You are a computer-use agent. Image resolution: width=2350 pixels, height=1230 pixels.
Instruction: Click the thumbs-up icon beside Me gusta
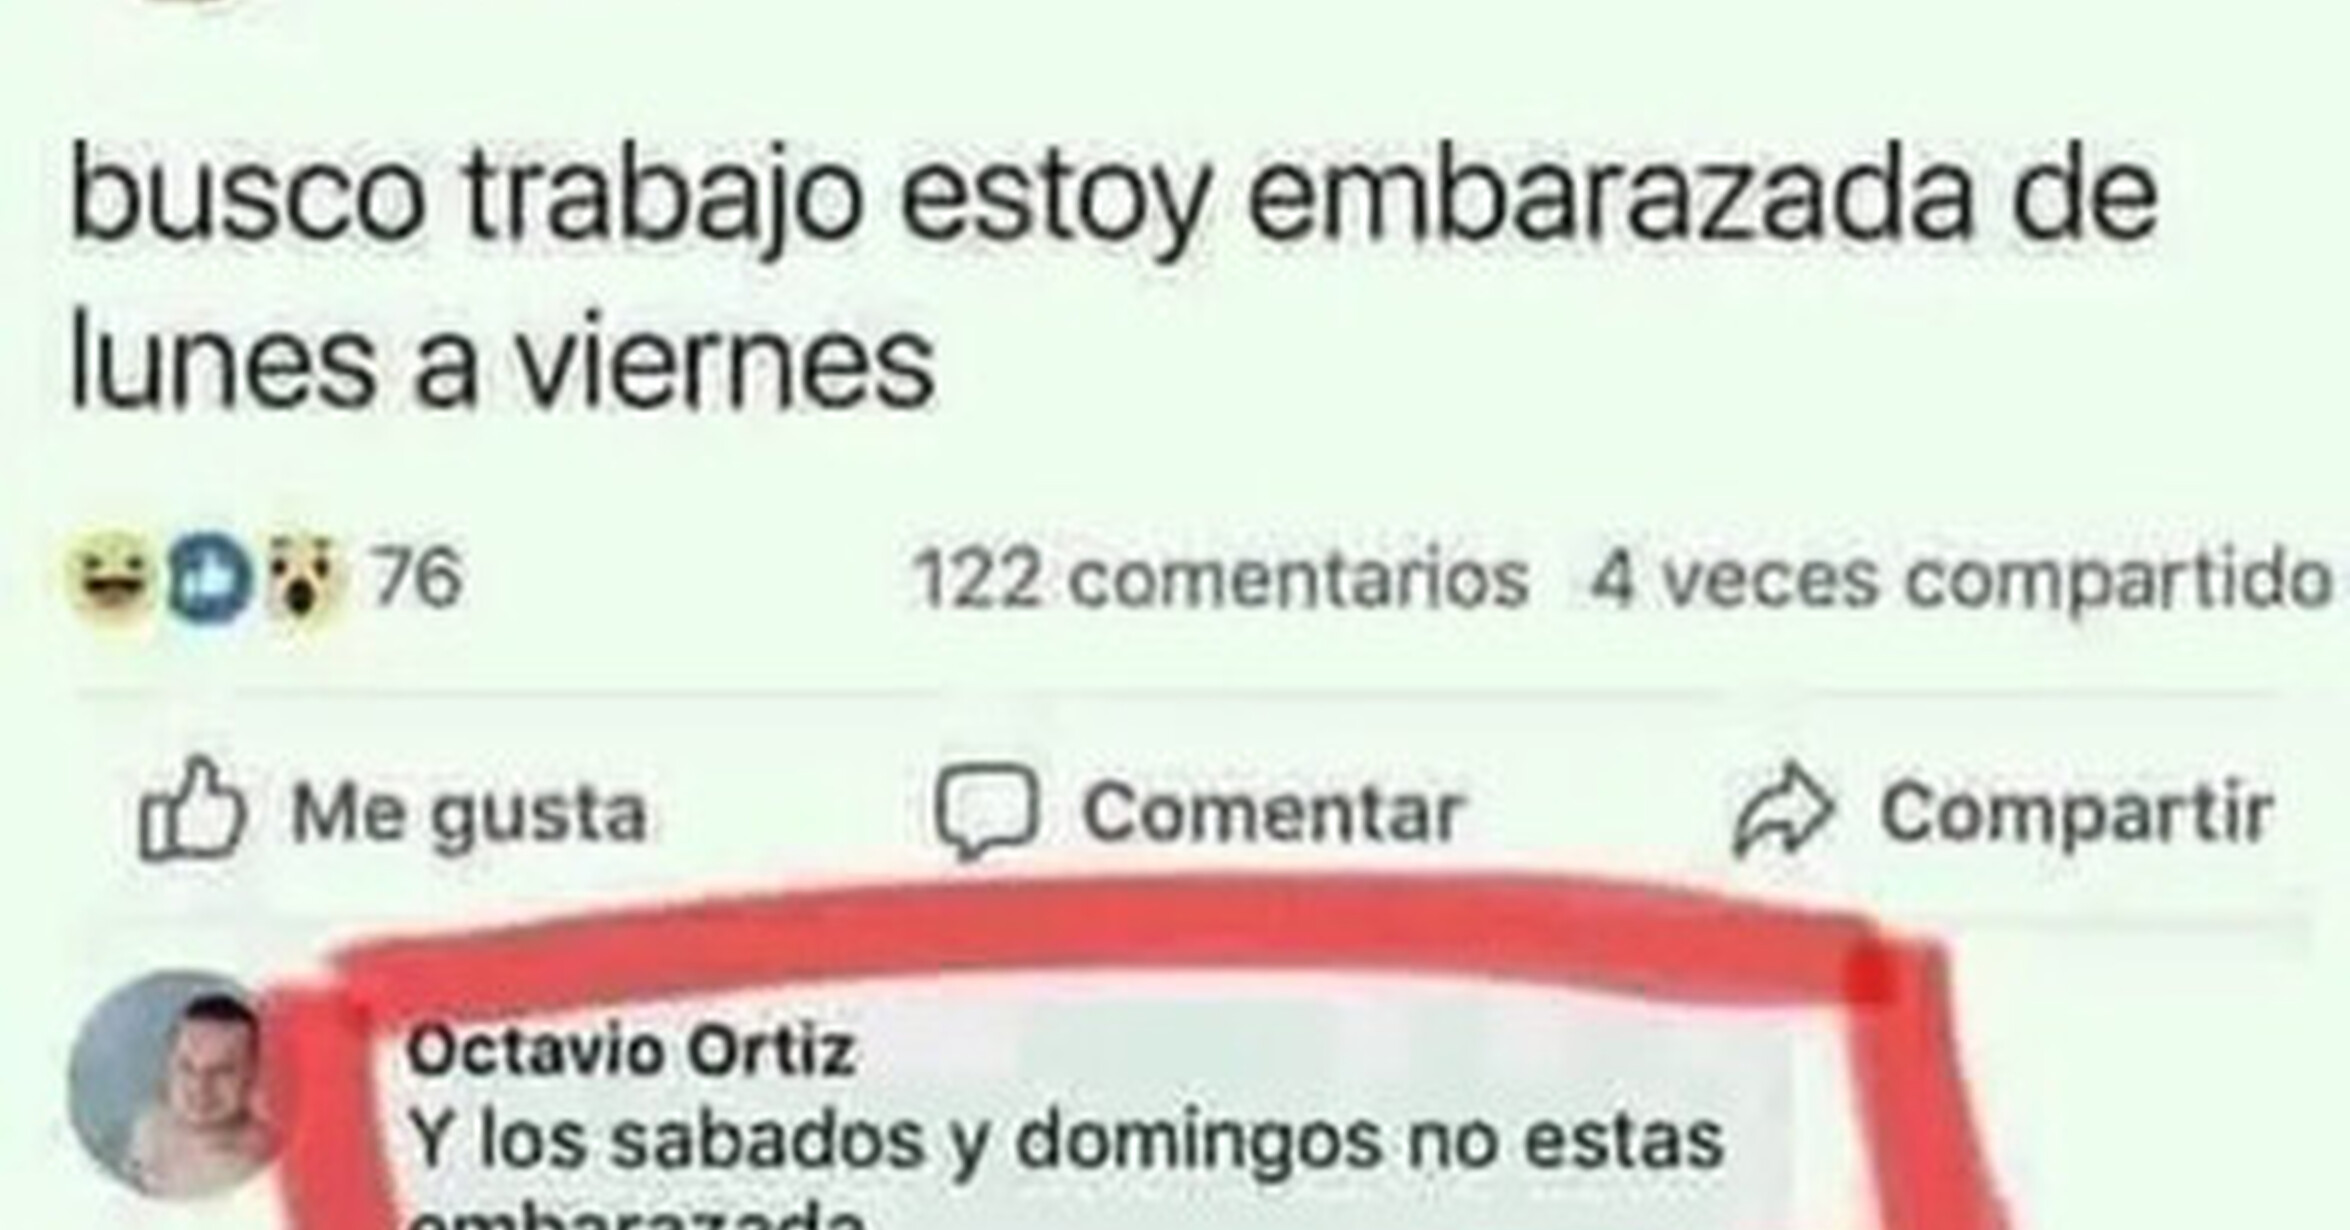click(191, 809)
